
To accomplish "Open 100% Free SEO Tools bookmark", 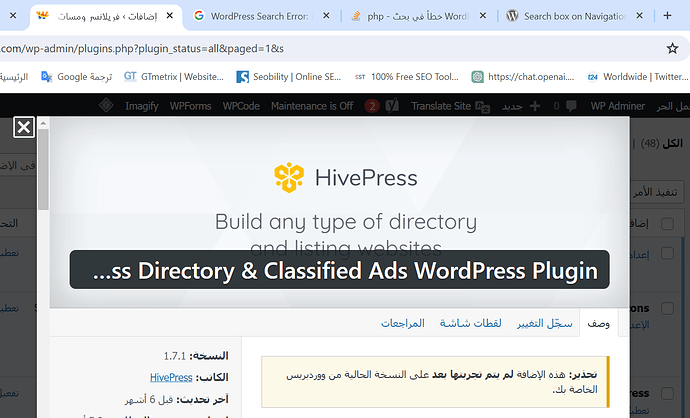I will (x=407, y=77).
